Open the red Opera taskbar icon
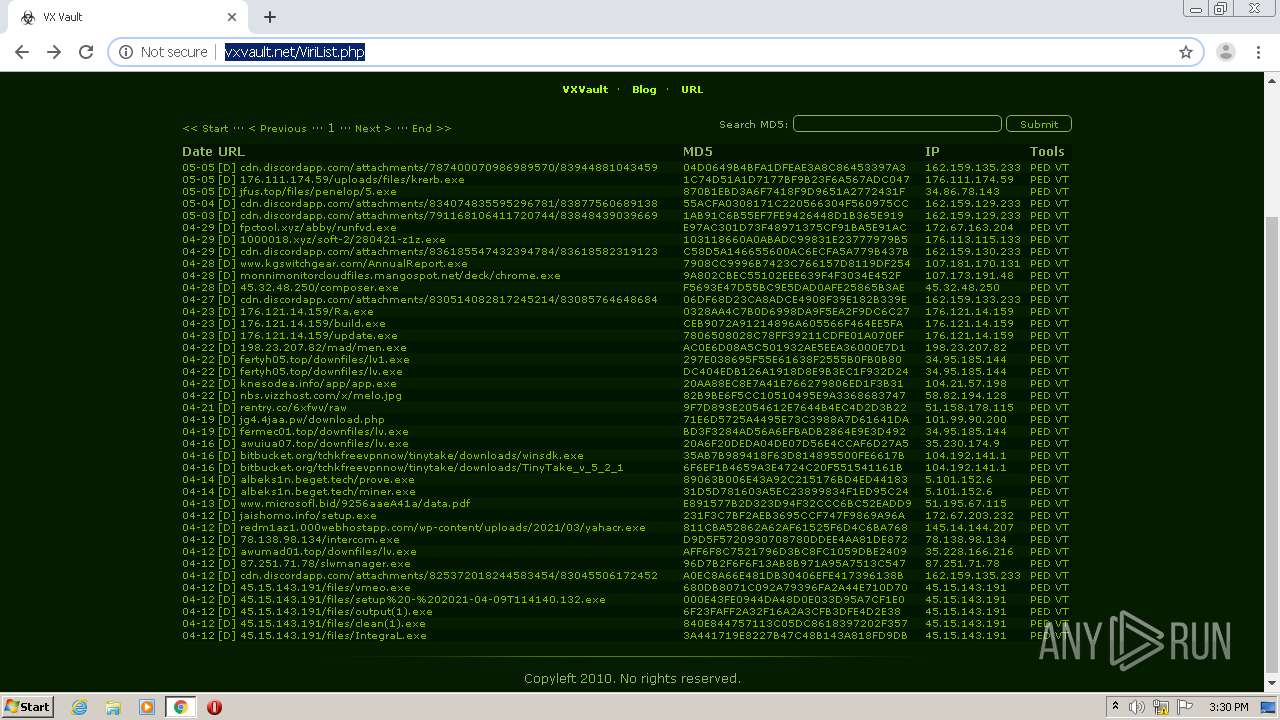The height and width of the screenshot is (720, 1280). tap(214, 707)
